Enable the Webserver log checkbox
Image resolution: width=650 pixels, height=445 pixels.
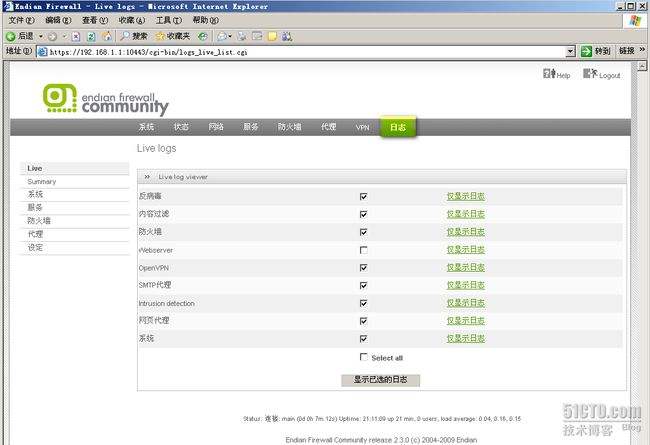(x=364, y=250)
